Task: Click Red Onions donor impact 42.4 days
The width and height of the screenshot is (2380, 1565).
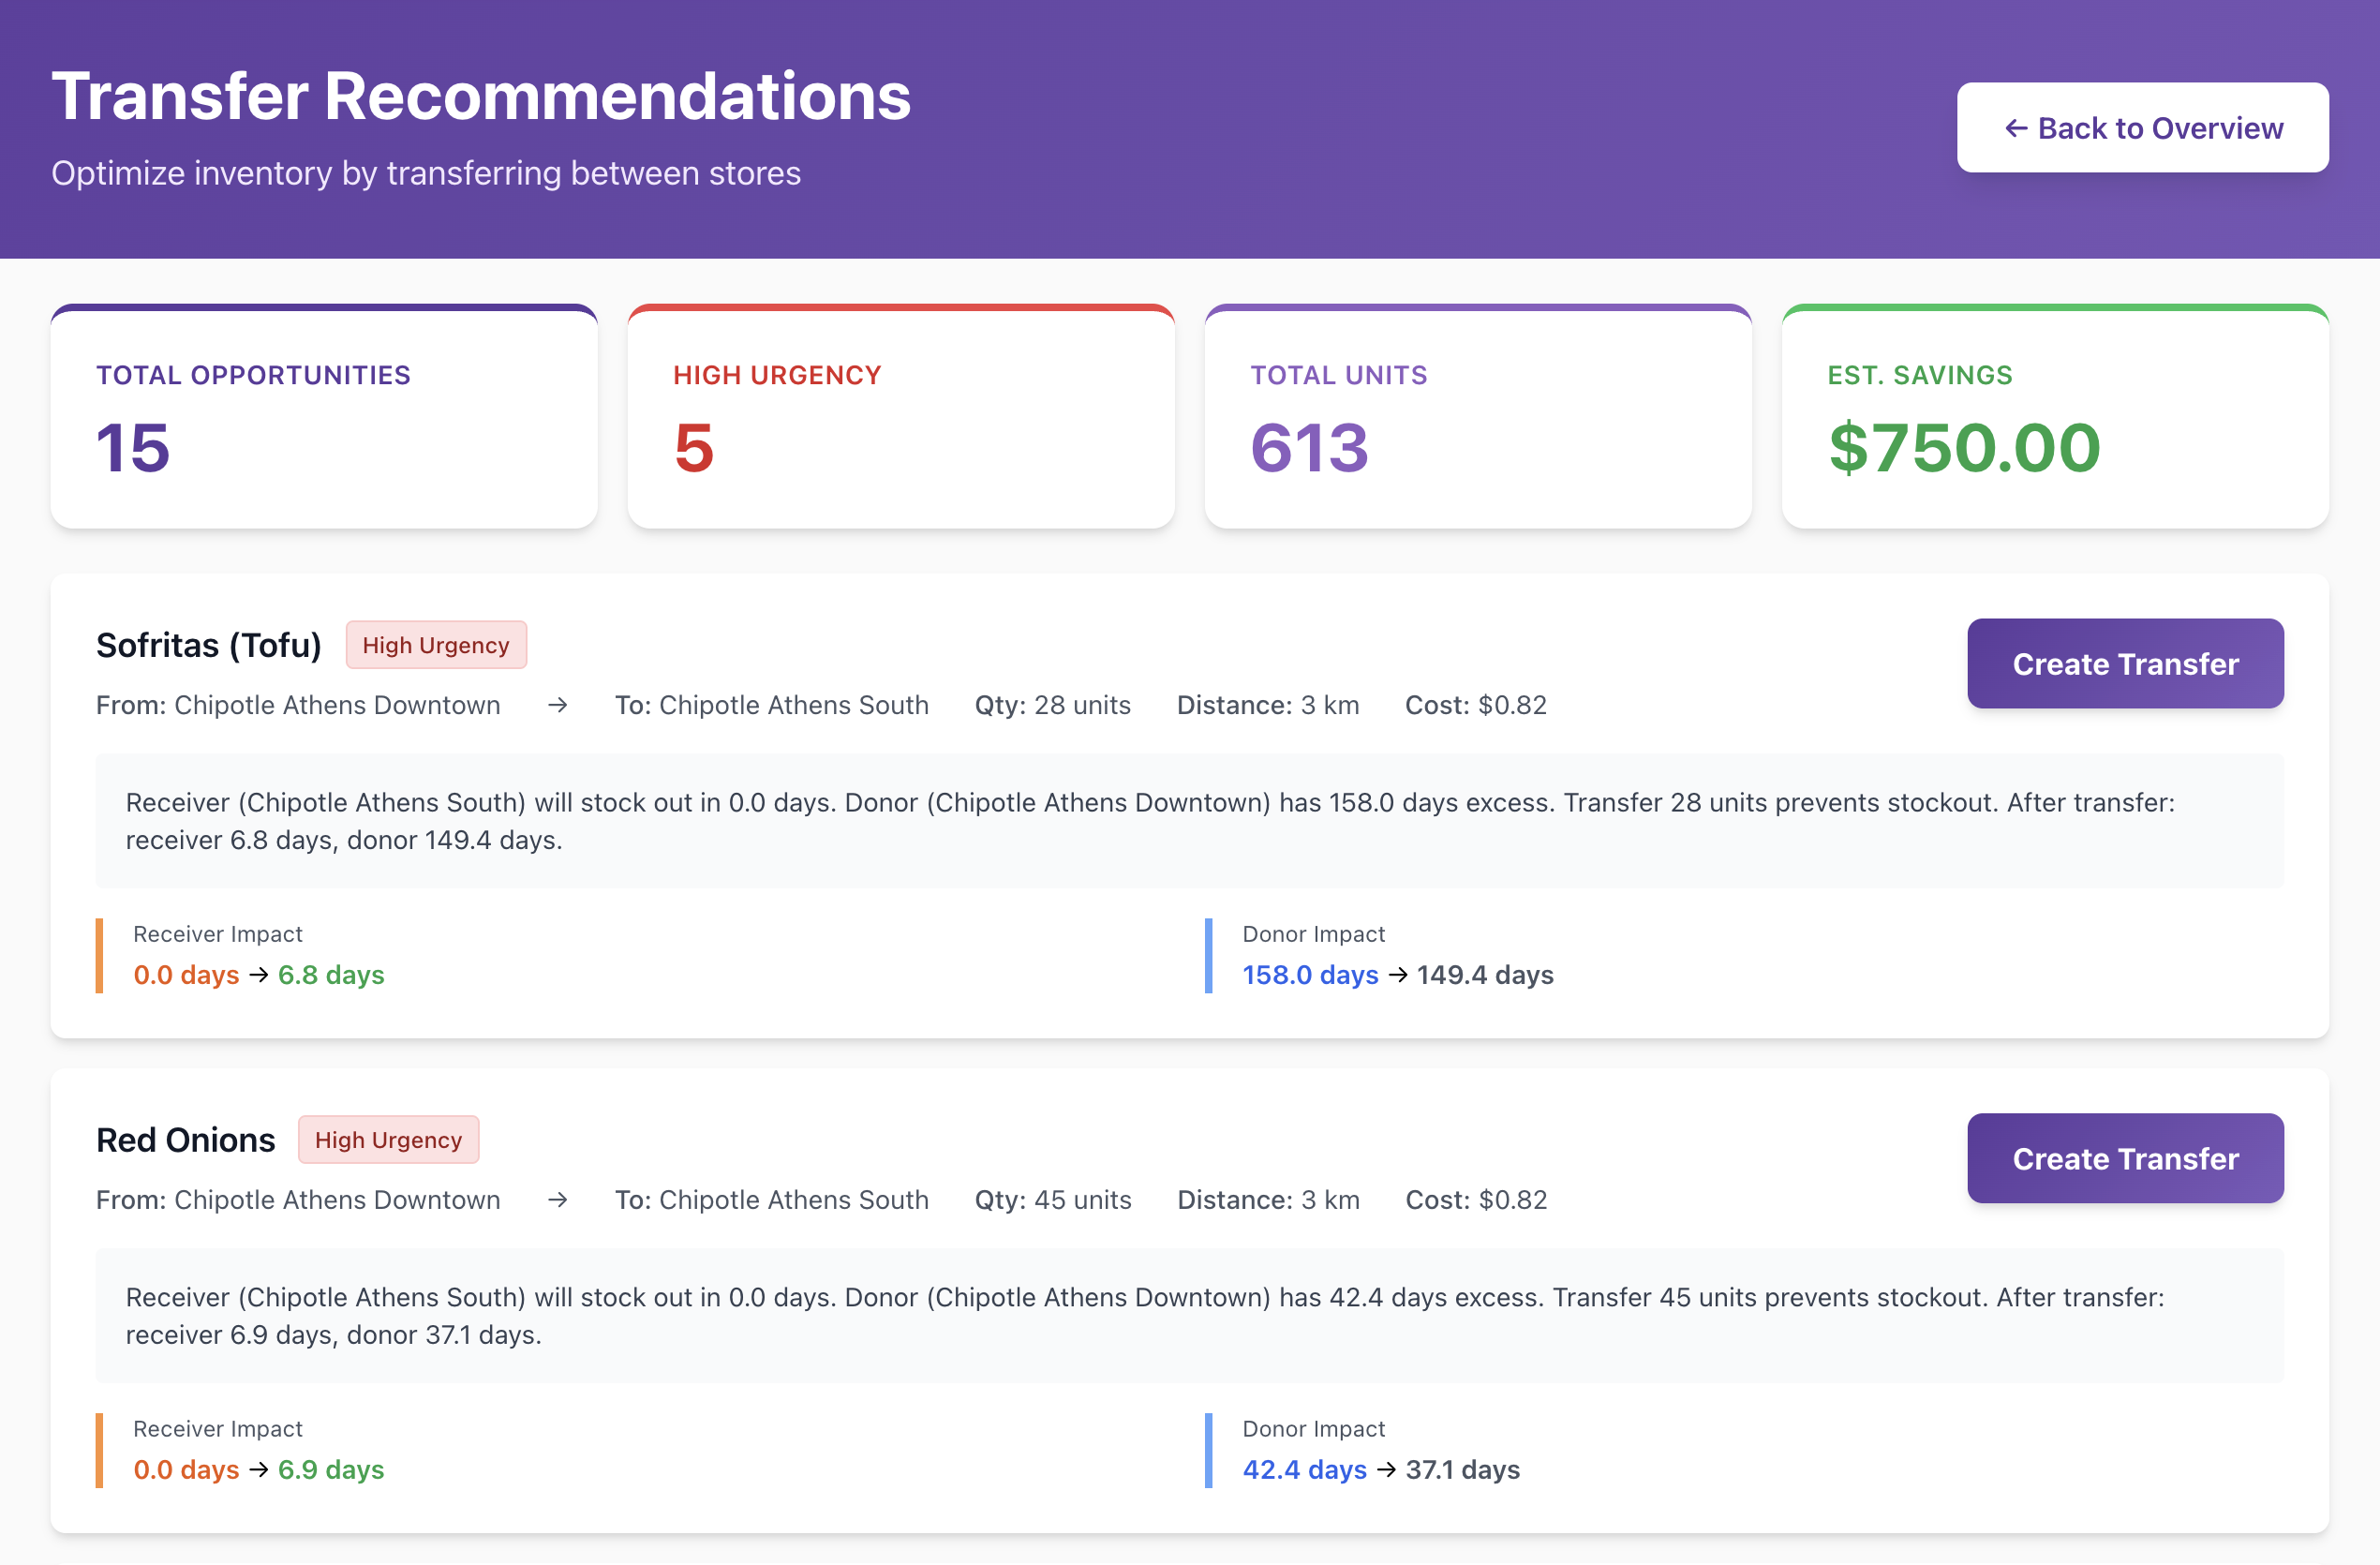Action: 1303,1470
